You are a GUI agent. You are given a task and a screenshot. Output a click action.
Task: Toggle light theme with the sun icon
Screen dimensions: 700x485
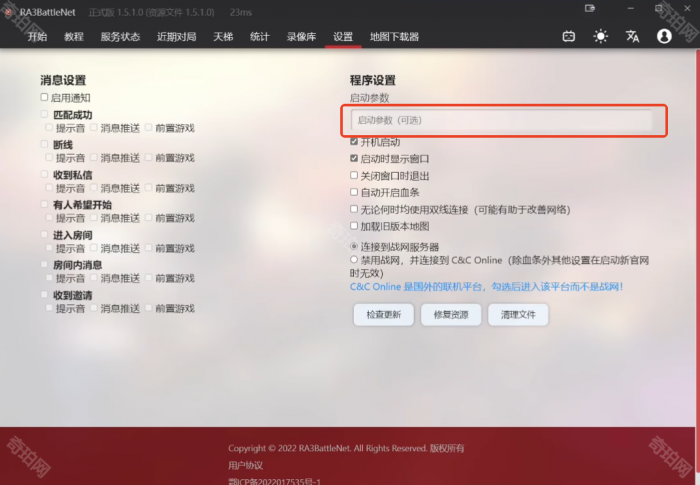[x=600, y=36]
